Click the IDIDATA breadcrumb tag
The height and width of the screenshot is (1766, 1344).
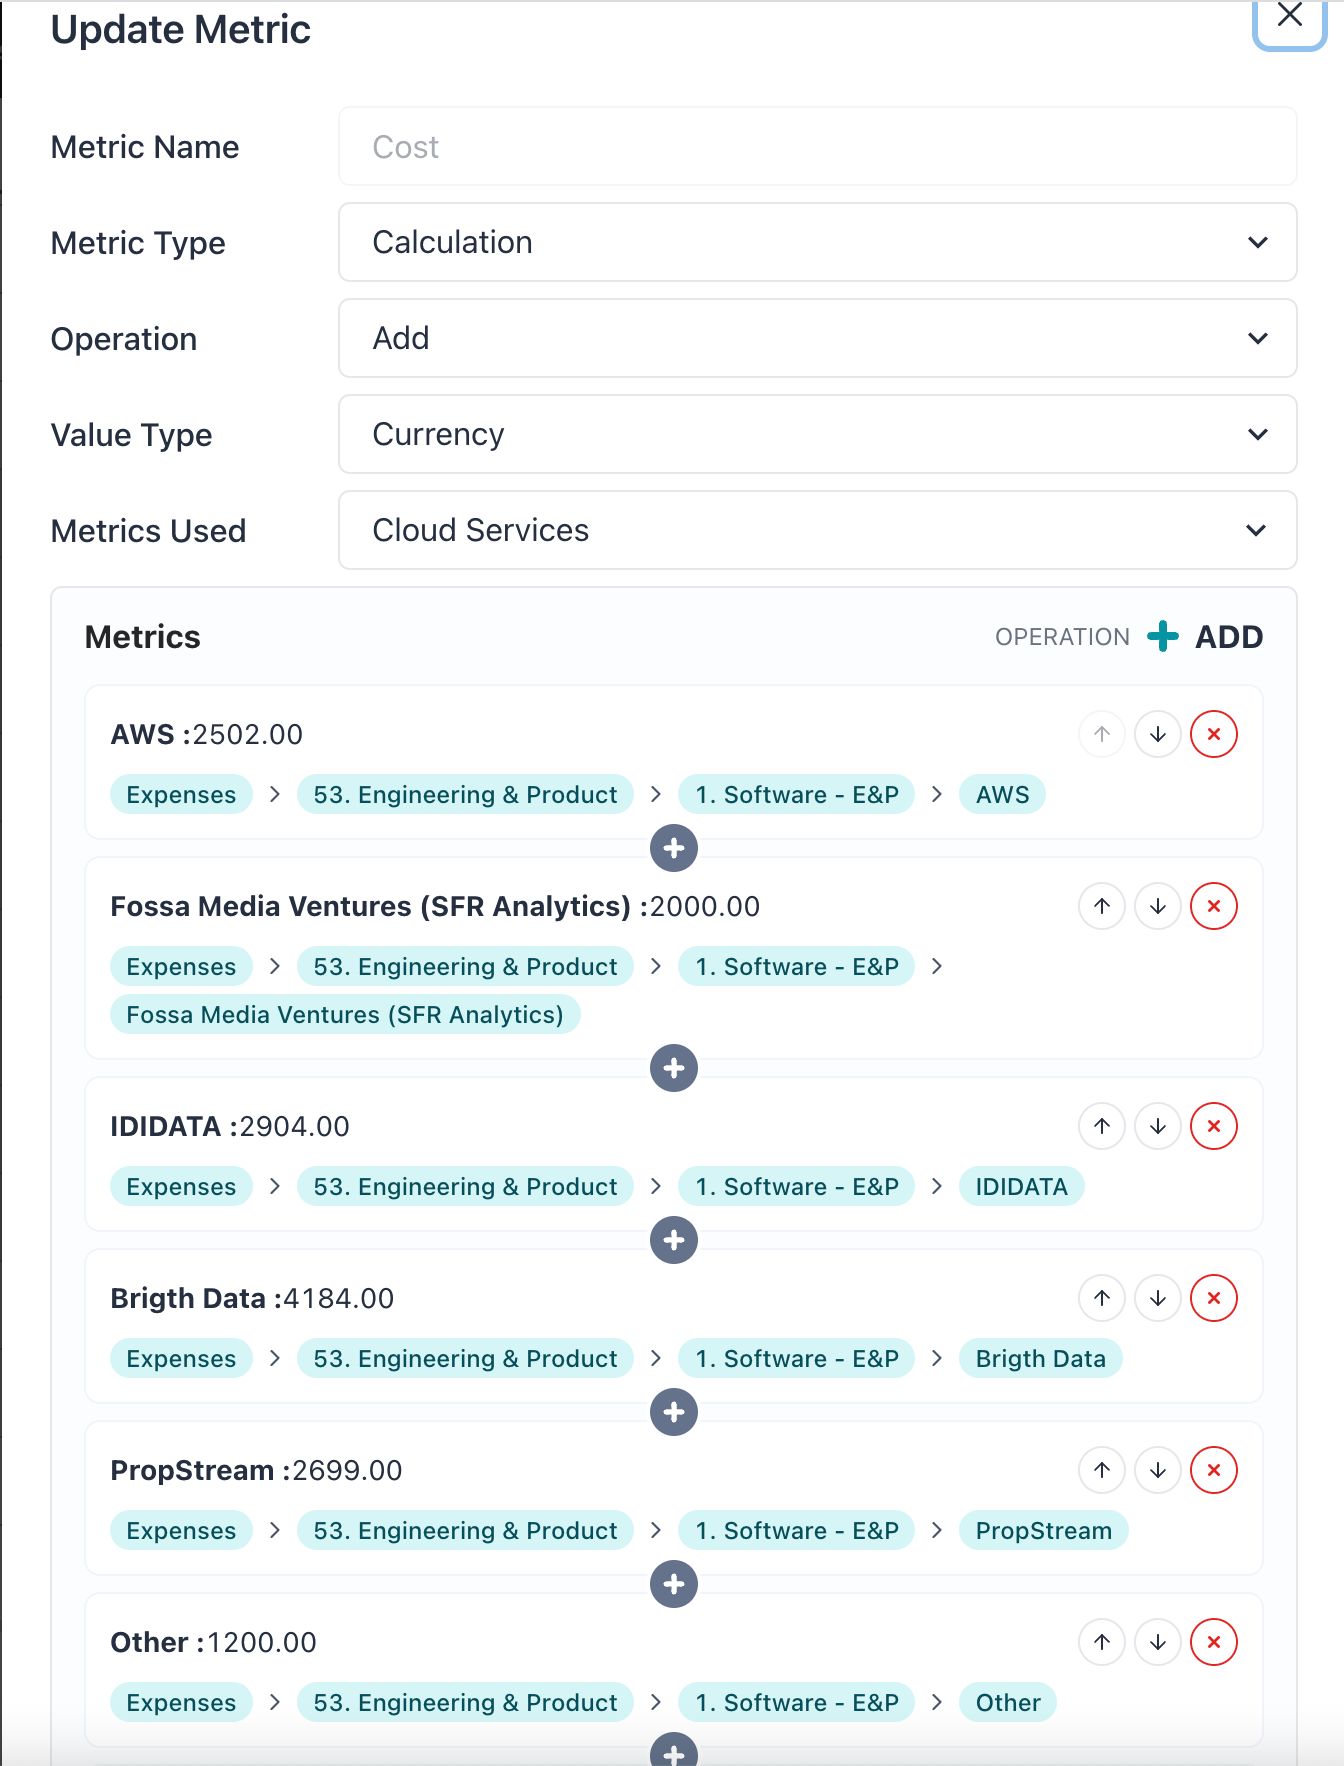pos(1021,1186)
